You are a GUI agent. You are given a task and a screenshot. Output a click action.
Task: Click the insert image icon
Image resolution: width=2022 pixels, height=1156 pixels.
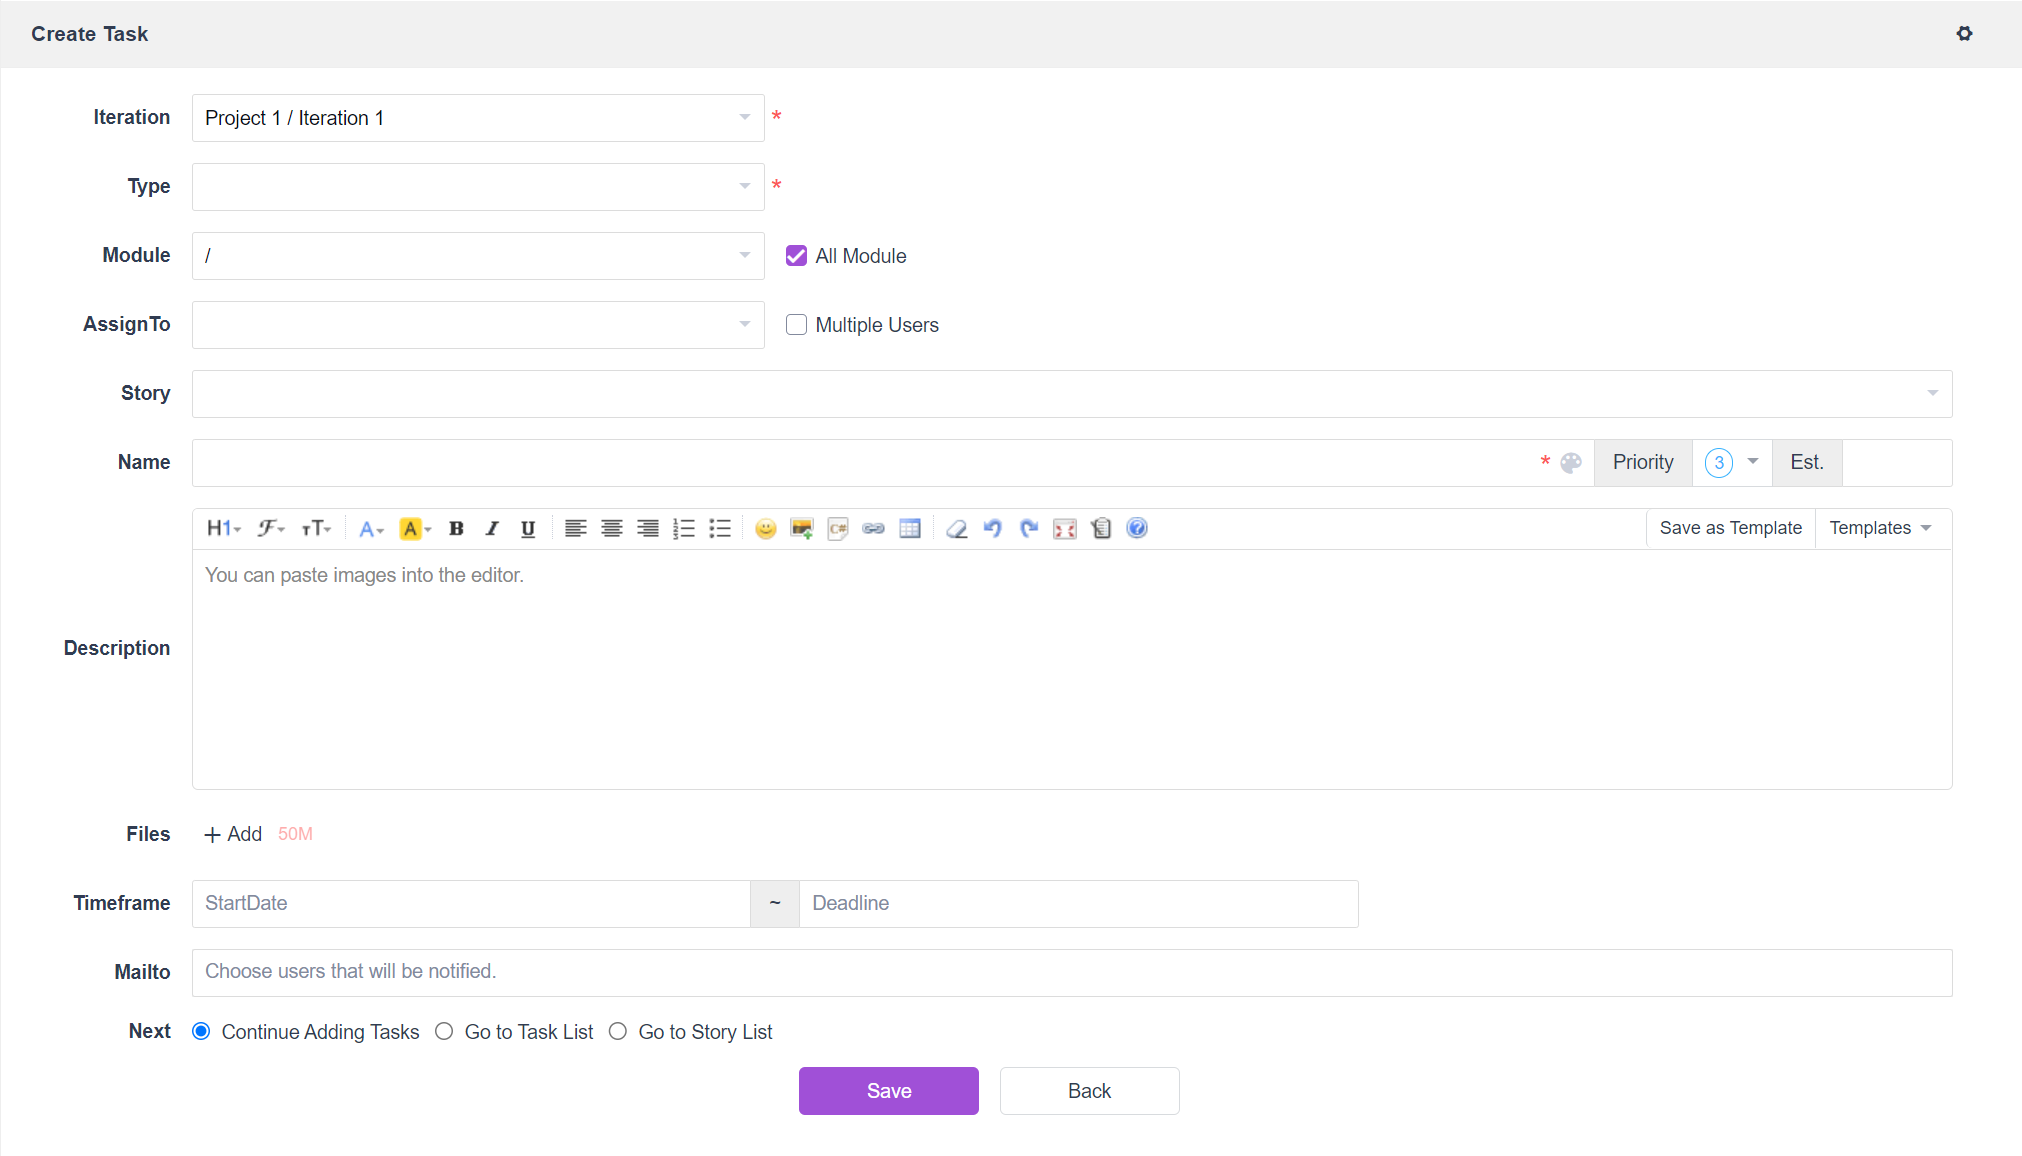pos(801,529)
